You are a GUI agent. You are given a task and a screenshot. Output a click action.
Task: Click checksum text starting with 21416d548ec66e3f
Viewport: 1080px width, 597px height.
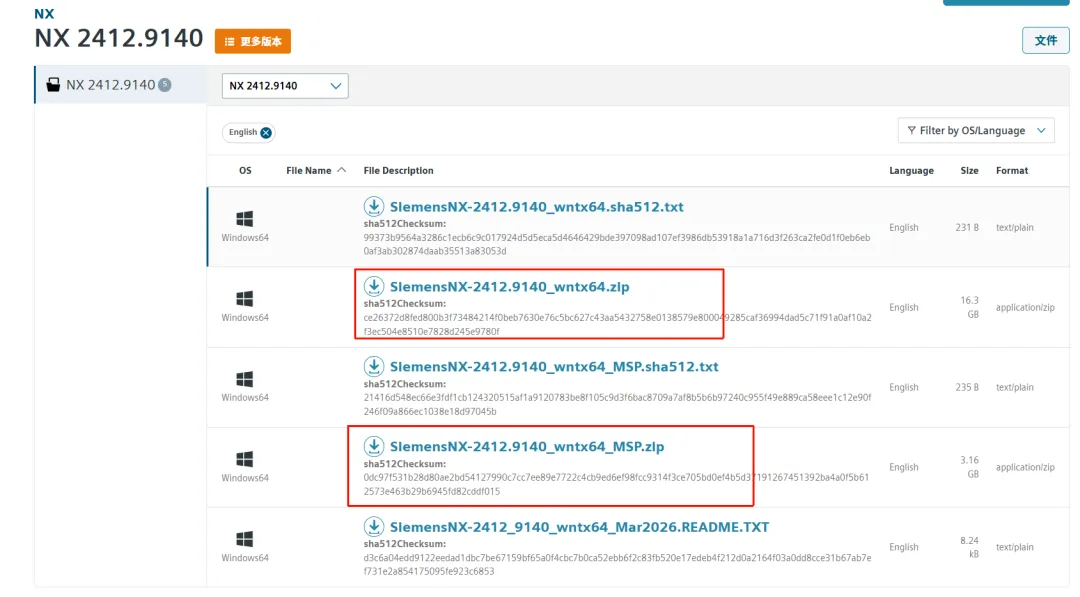point(617,404)
